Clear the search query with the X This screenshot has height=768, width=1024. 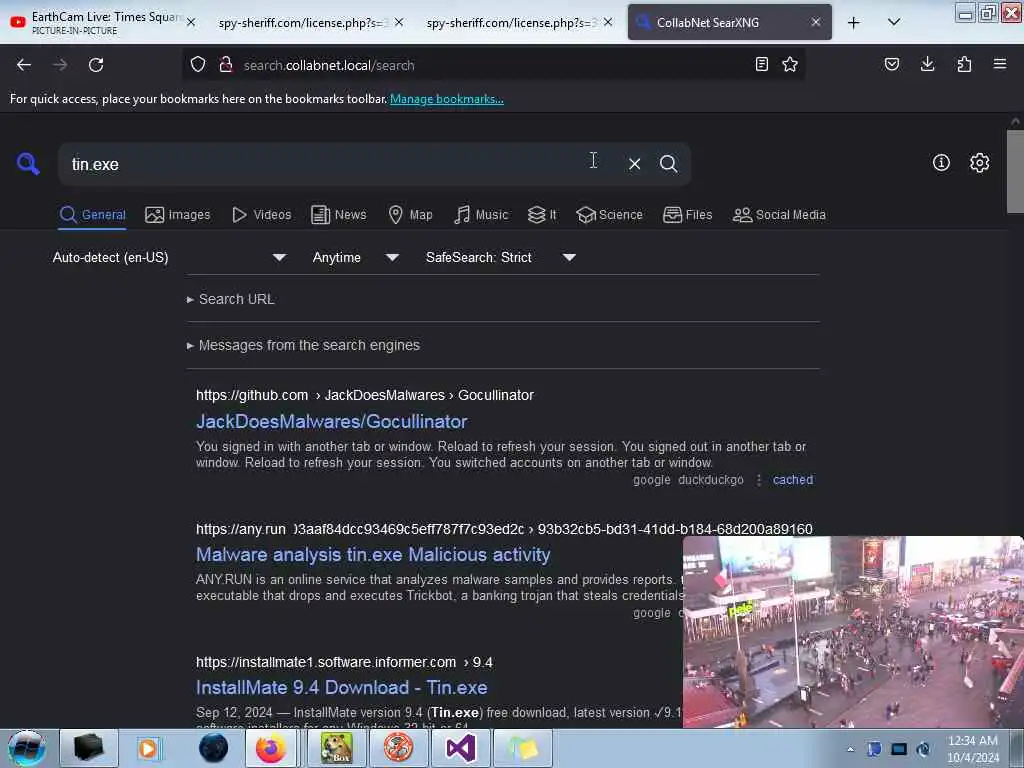point(634,164)
